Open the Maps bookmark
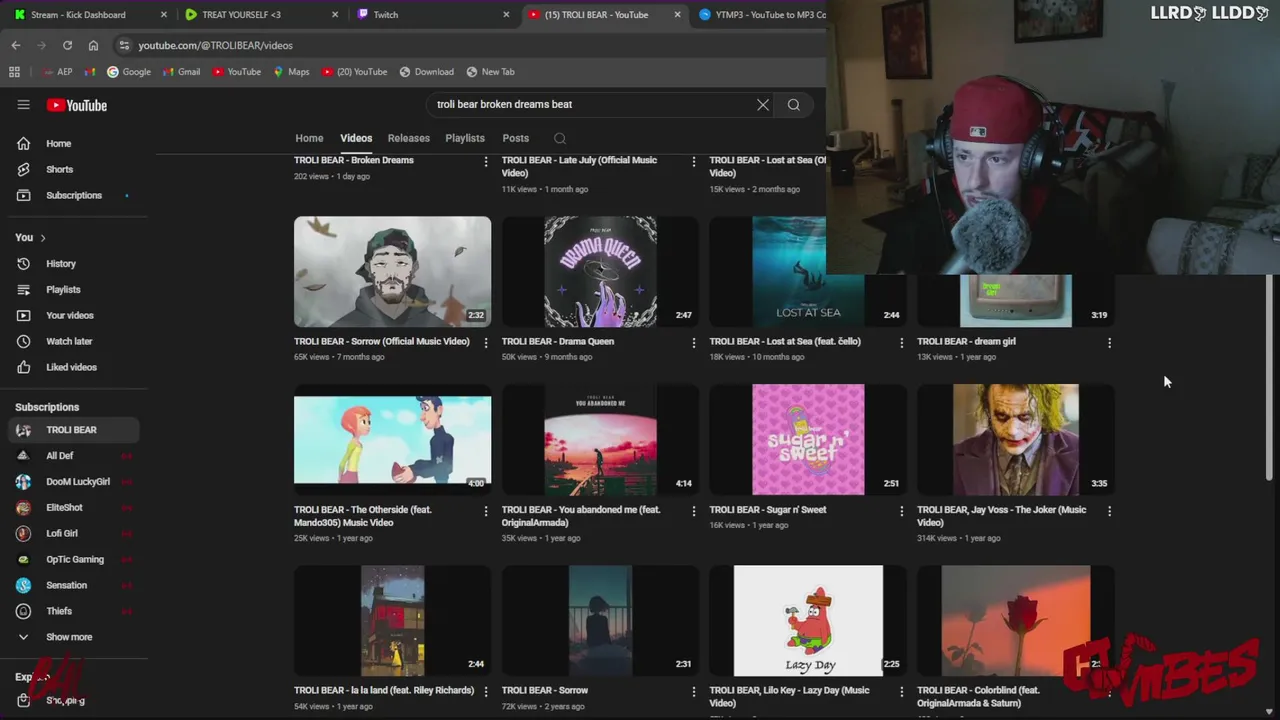 click(x=290, y=72)
